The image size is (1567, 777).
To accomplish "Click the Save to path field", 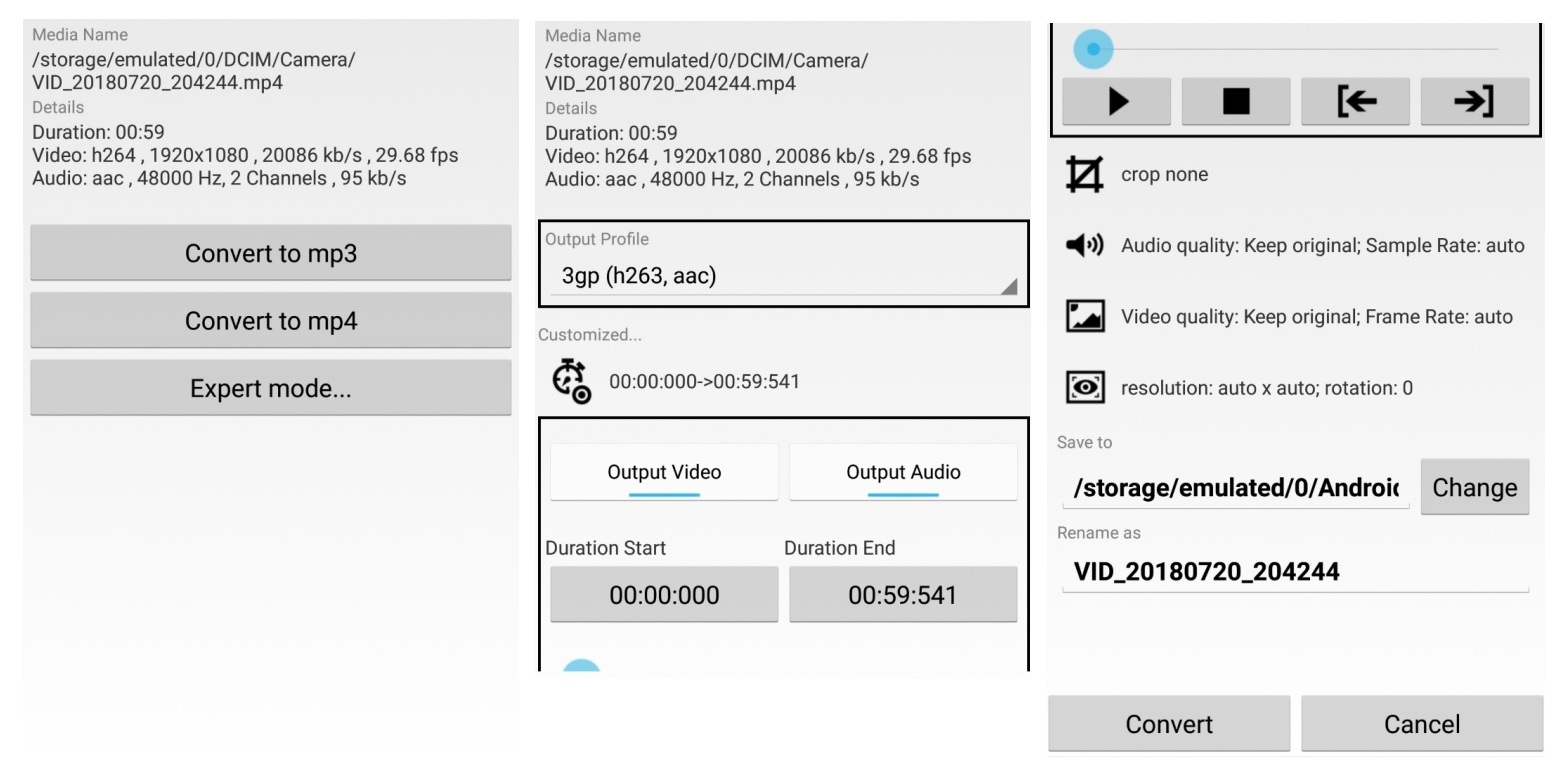I will click(1236, 488).
